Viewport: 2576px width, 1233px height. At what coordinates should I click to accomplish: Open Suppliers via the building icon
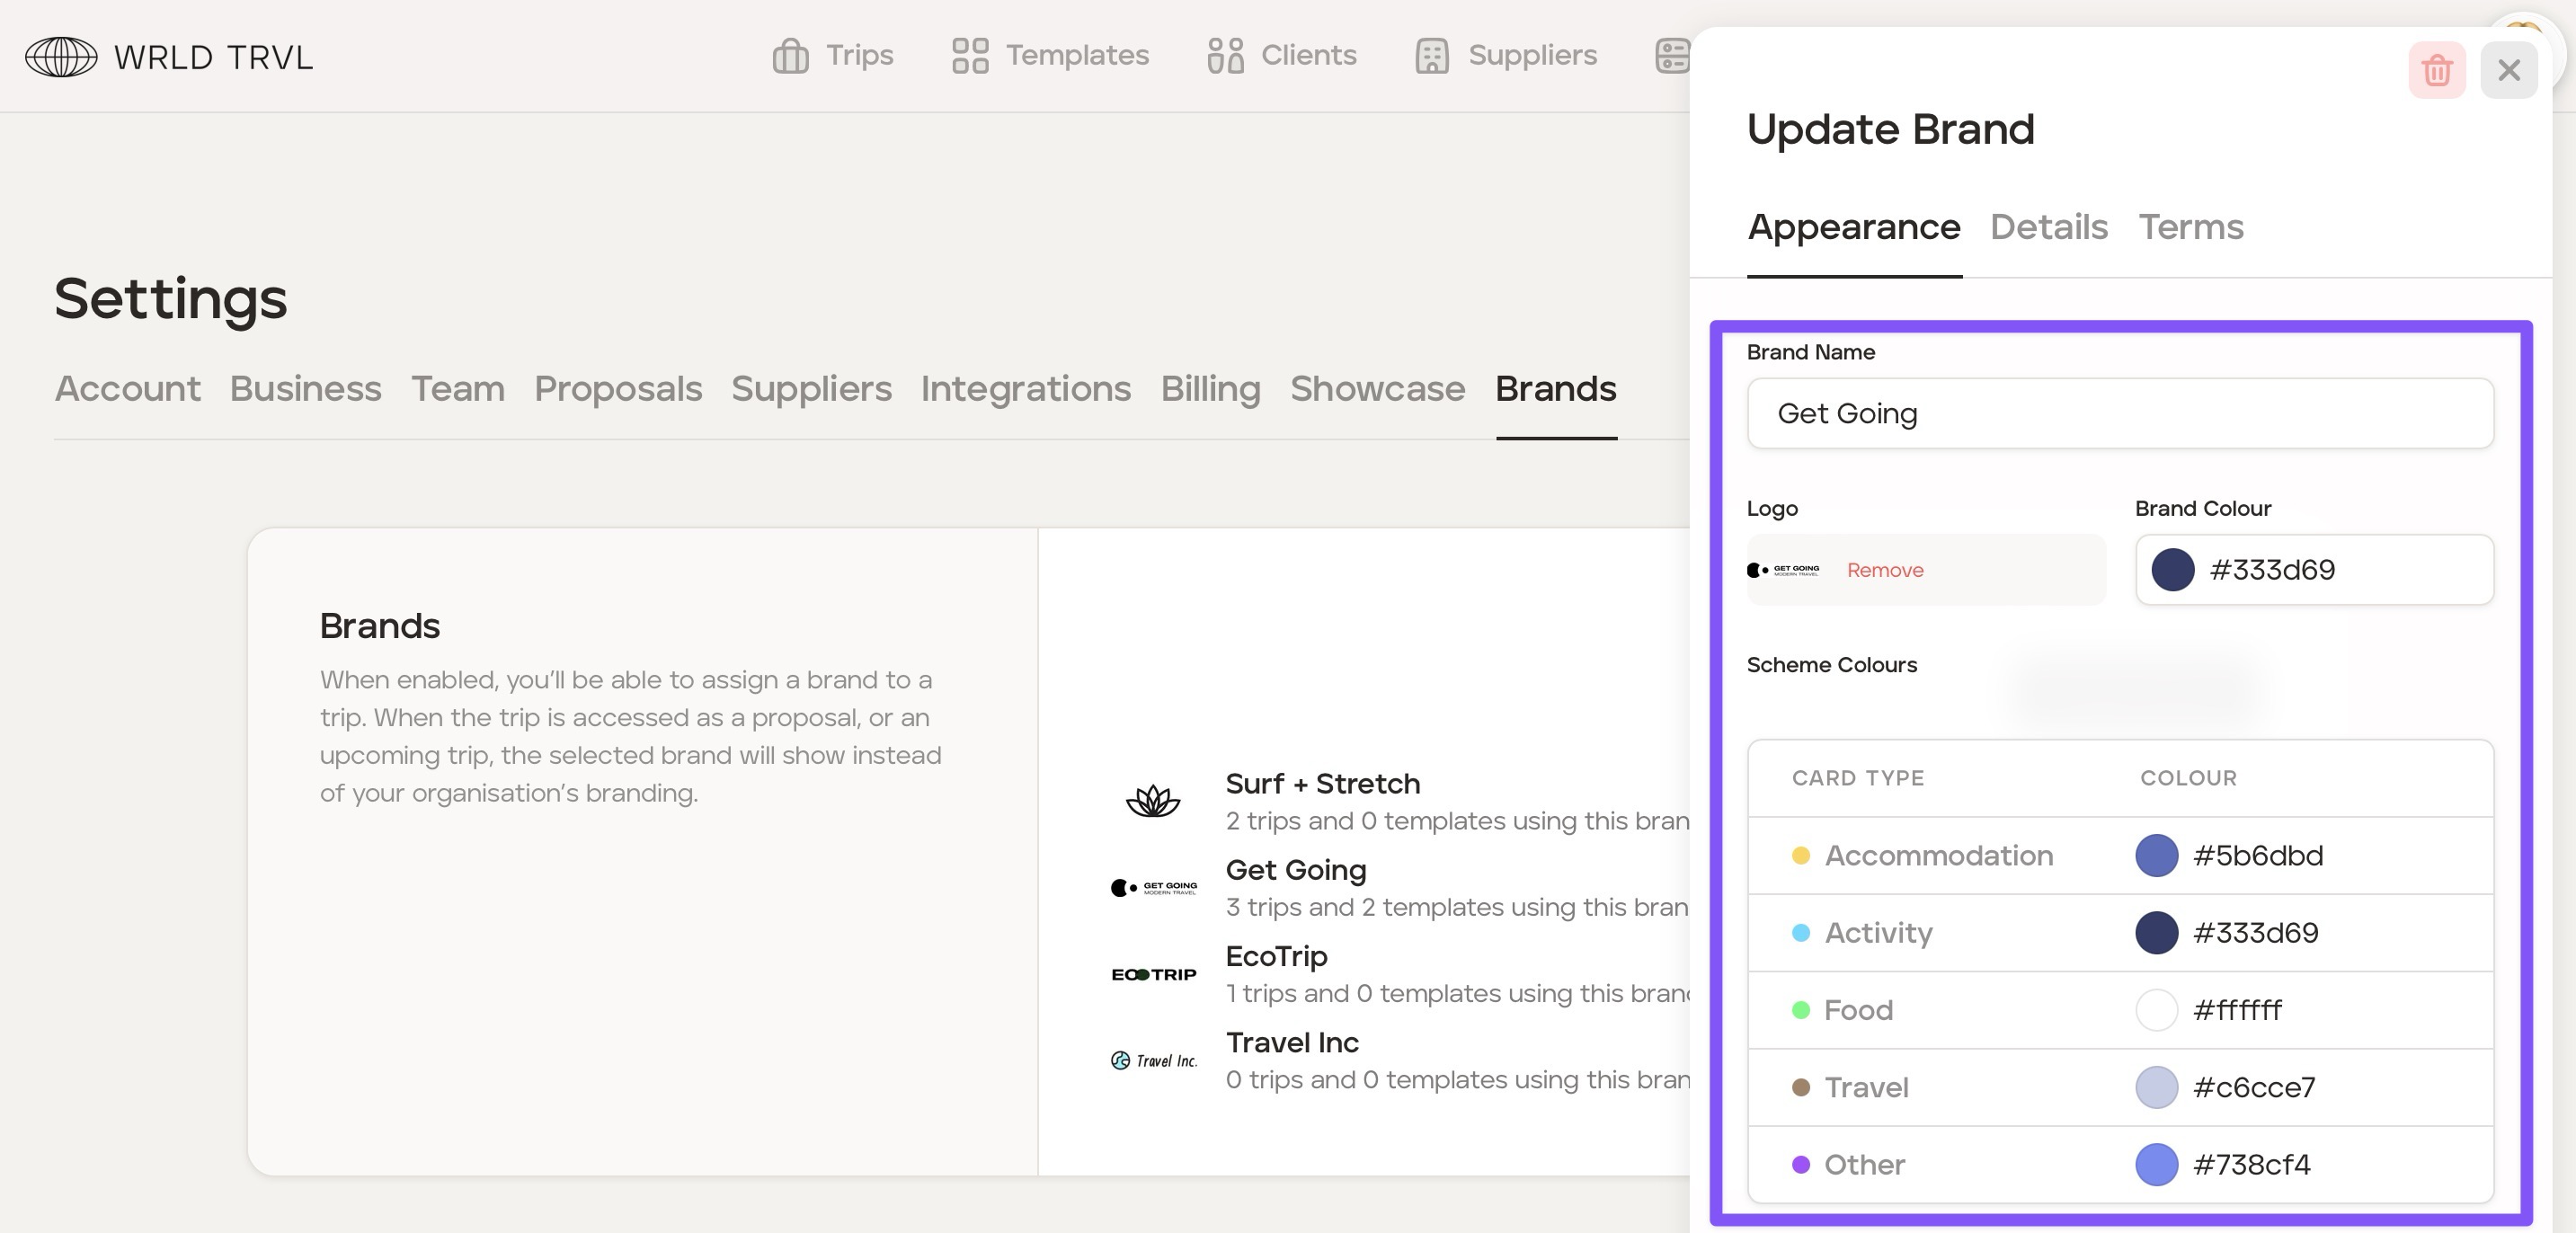[1431, 56]
